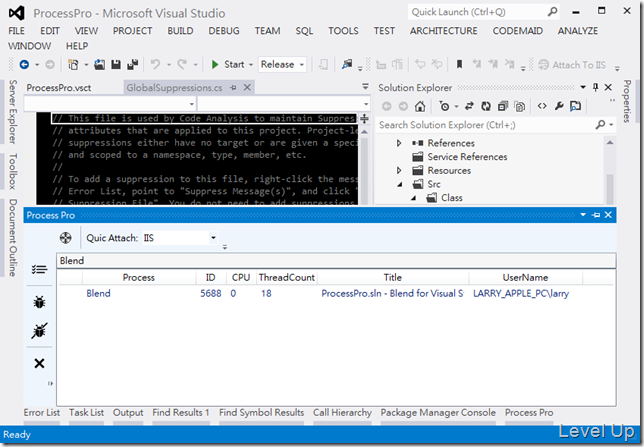644x447 pixels.
Task: Open the FILE menu
Action: coord(16,31)
